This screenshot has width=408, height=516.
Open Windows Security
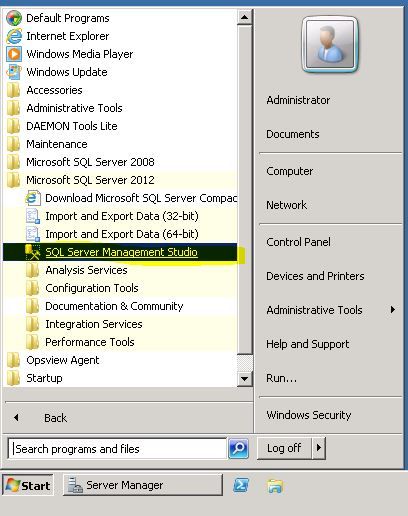[309, 415]
